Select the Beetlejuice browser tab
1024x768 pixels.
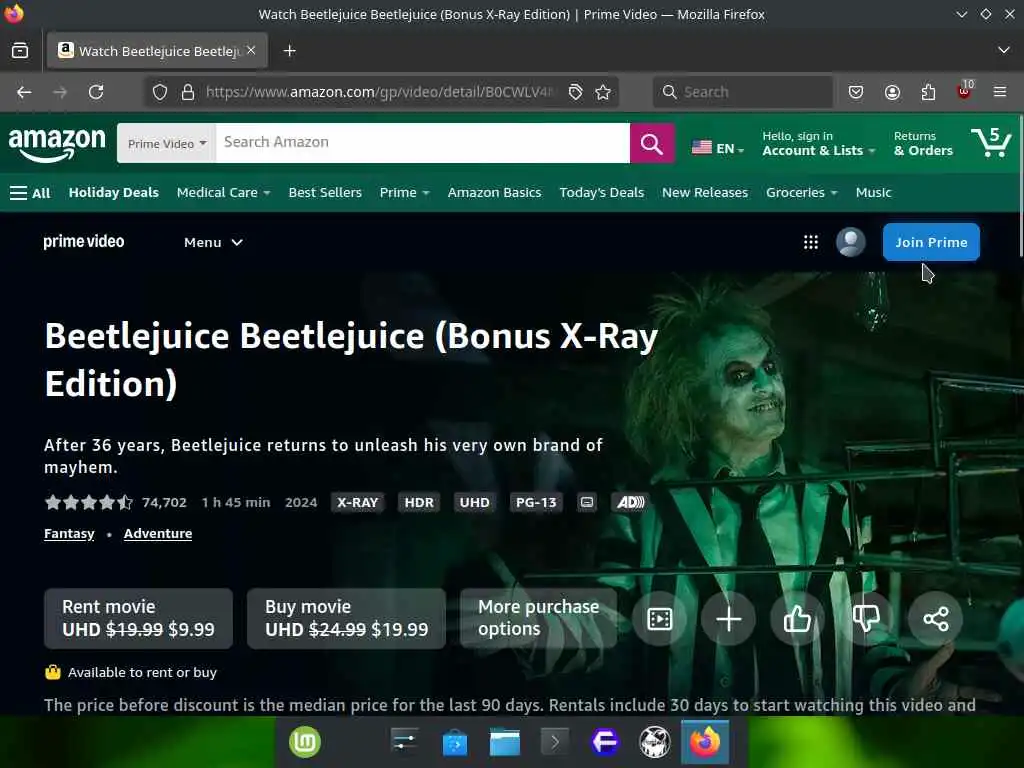(157, 51)
